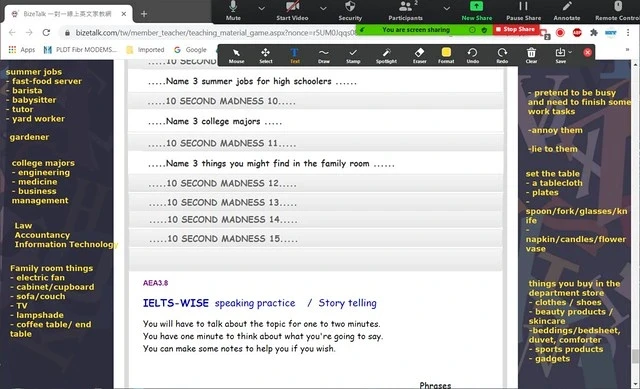The width and height of the screenshot is (640, 389).
Task: Select the Mouse annotation tool
Action: 236,56
